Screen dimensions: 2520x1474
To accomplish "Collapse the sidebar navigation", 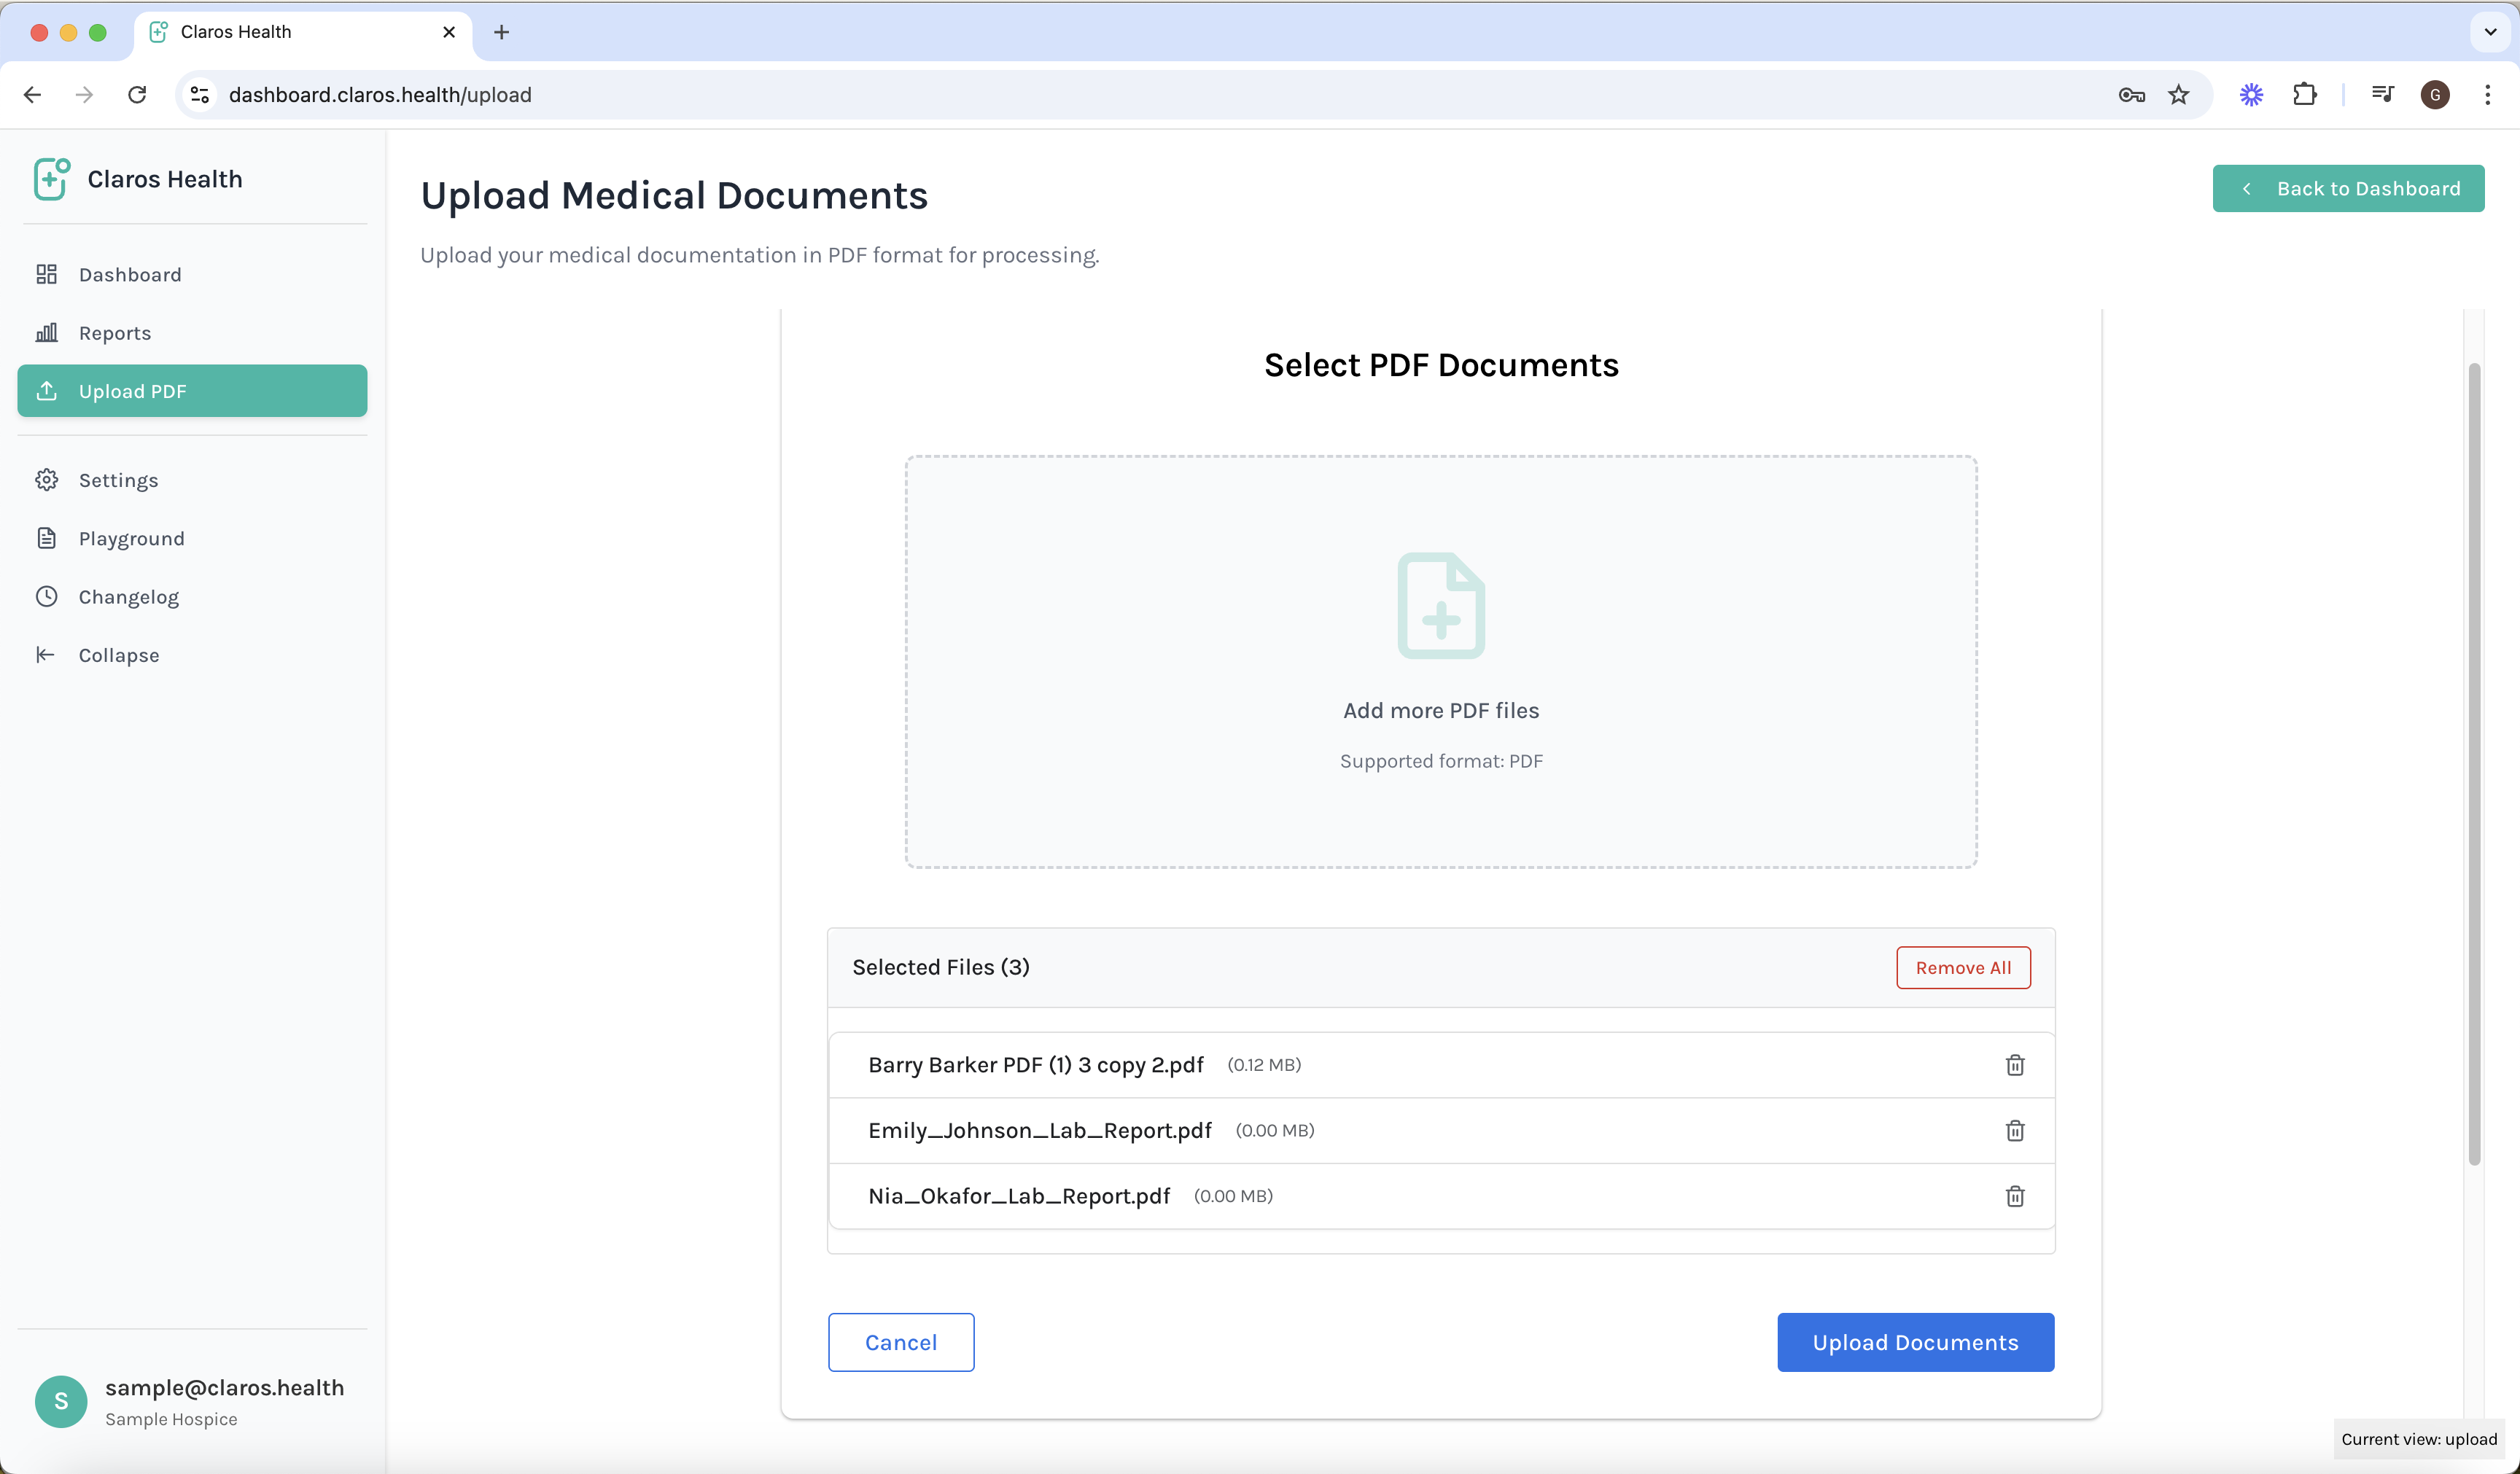I will 118,655.
